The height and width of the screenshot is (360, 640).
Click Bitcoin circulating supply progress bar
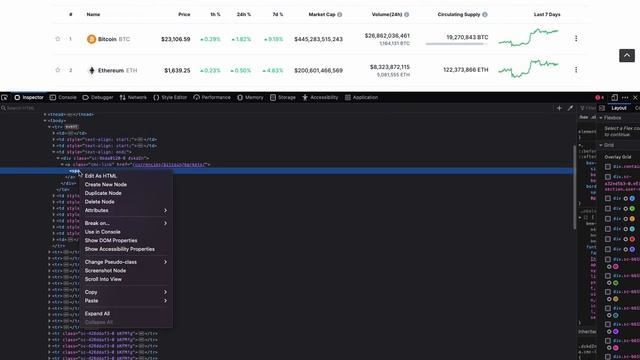pyautogui.click(x=457, y=44)
